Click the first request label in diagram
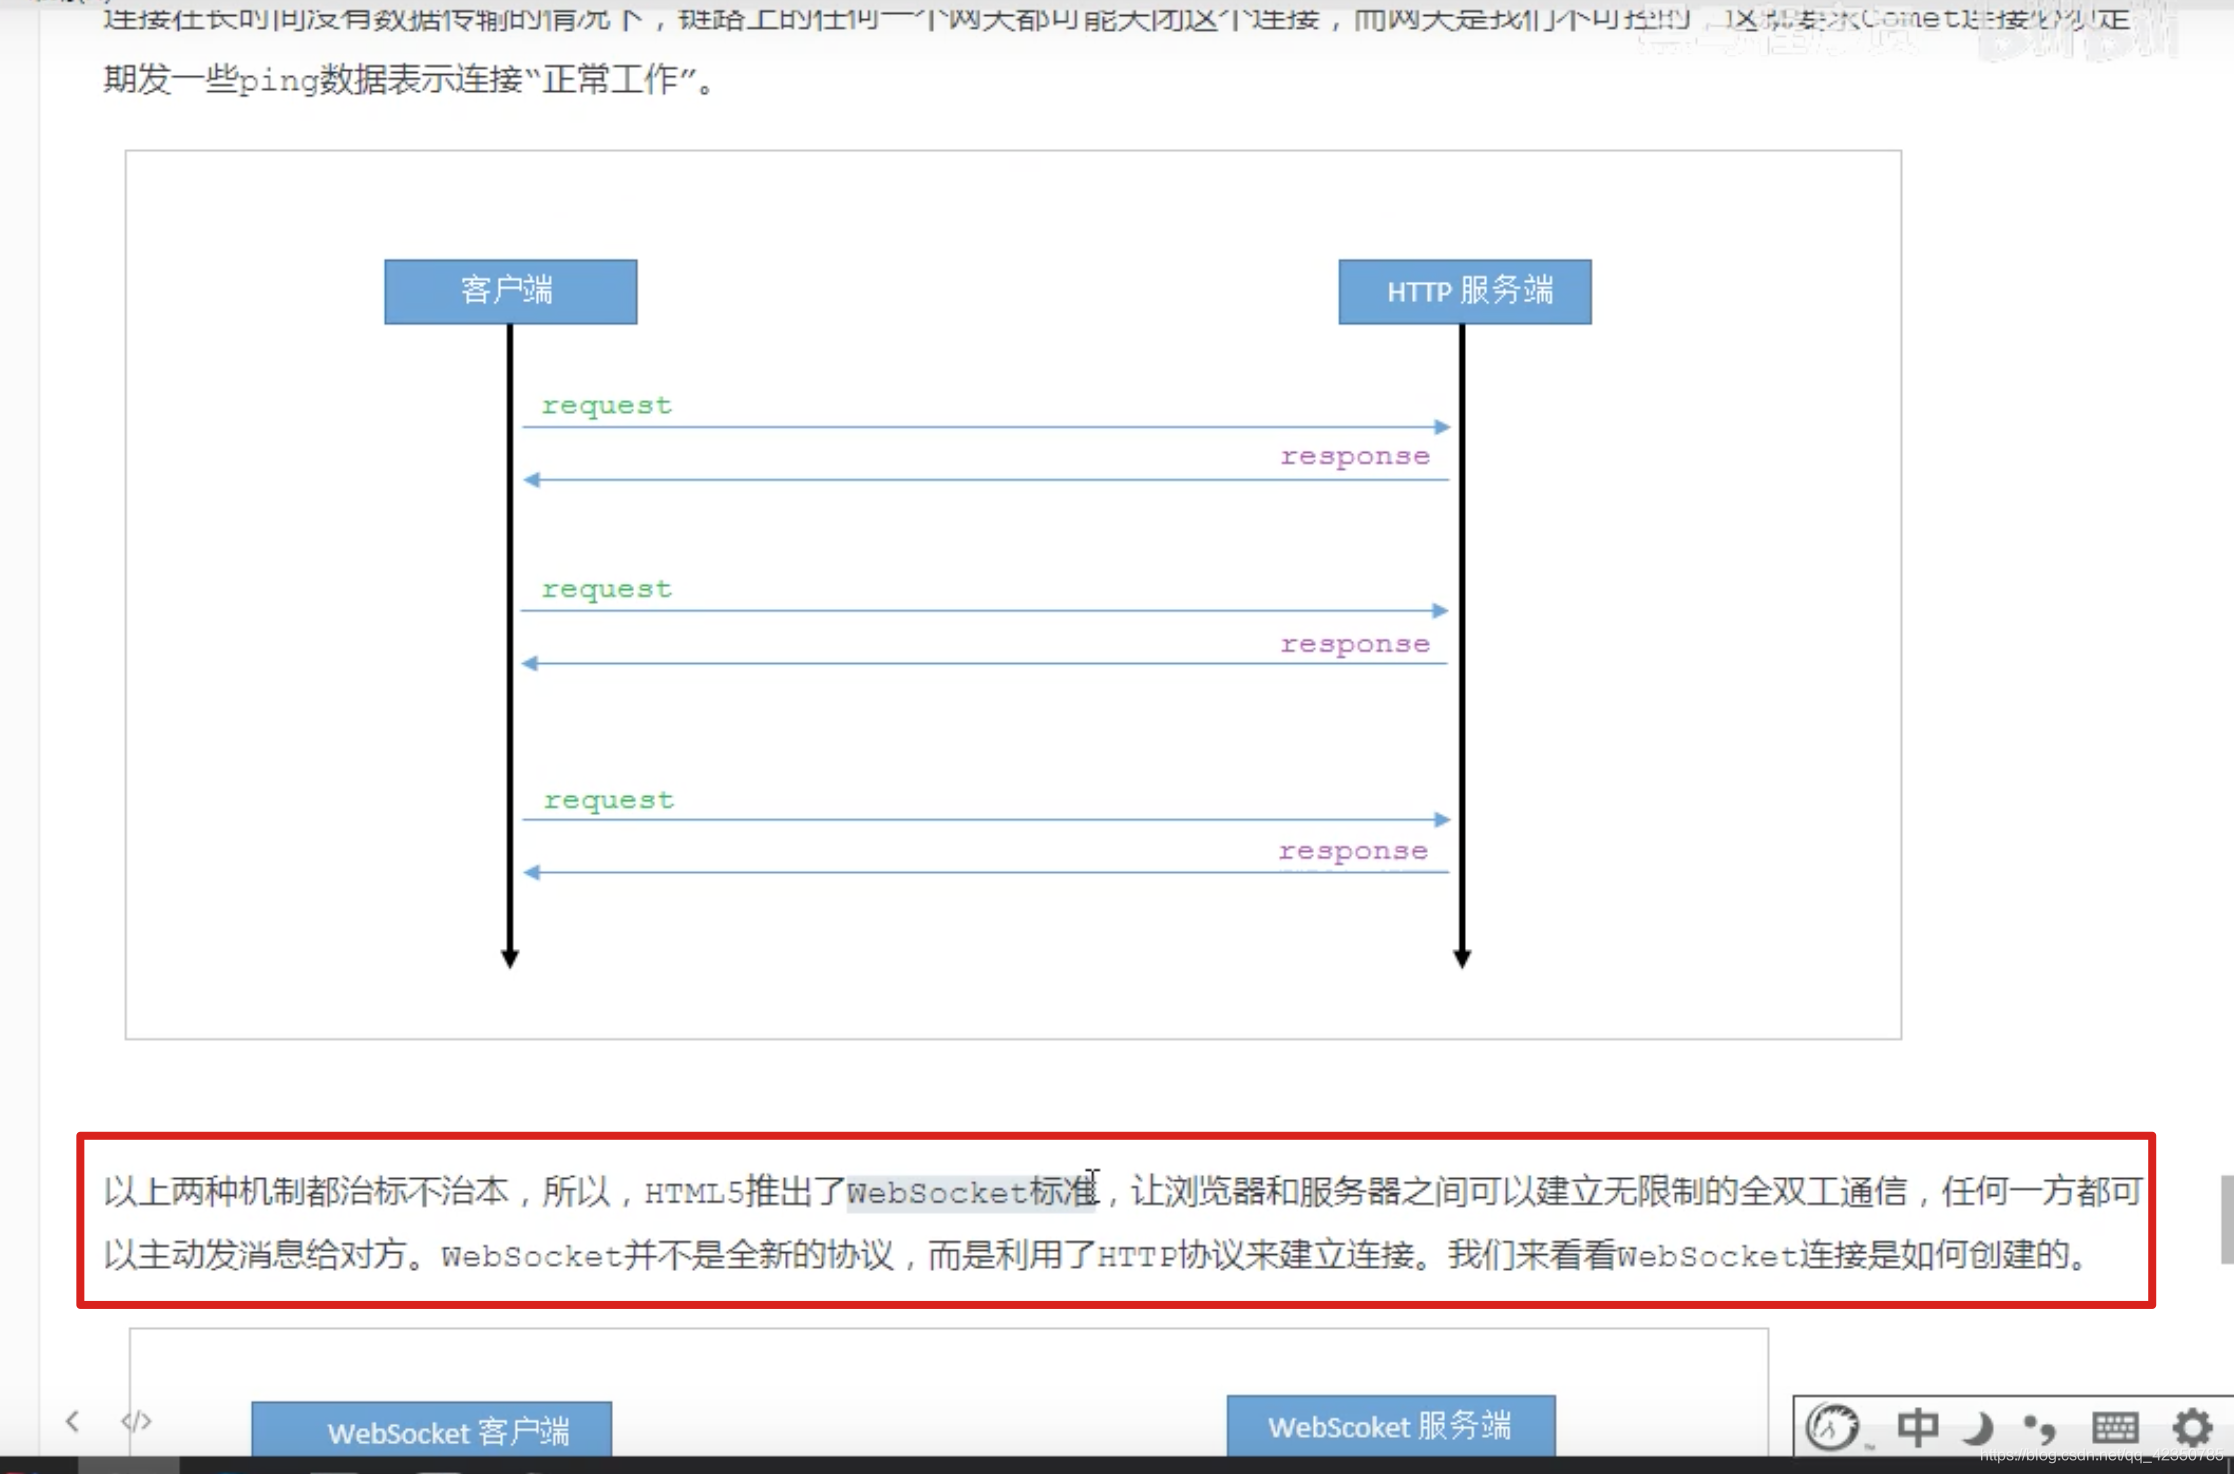The height and width of the screenshot is (1474, 2234). tap(606, 406)
